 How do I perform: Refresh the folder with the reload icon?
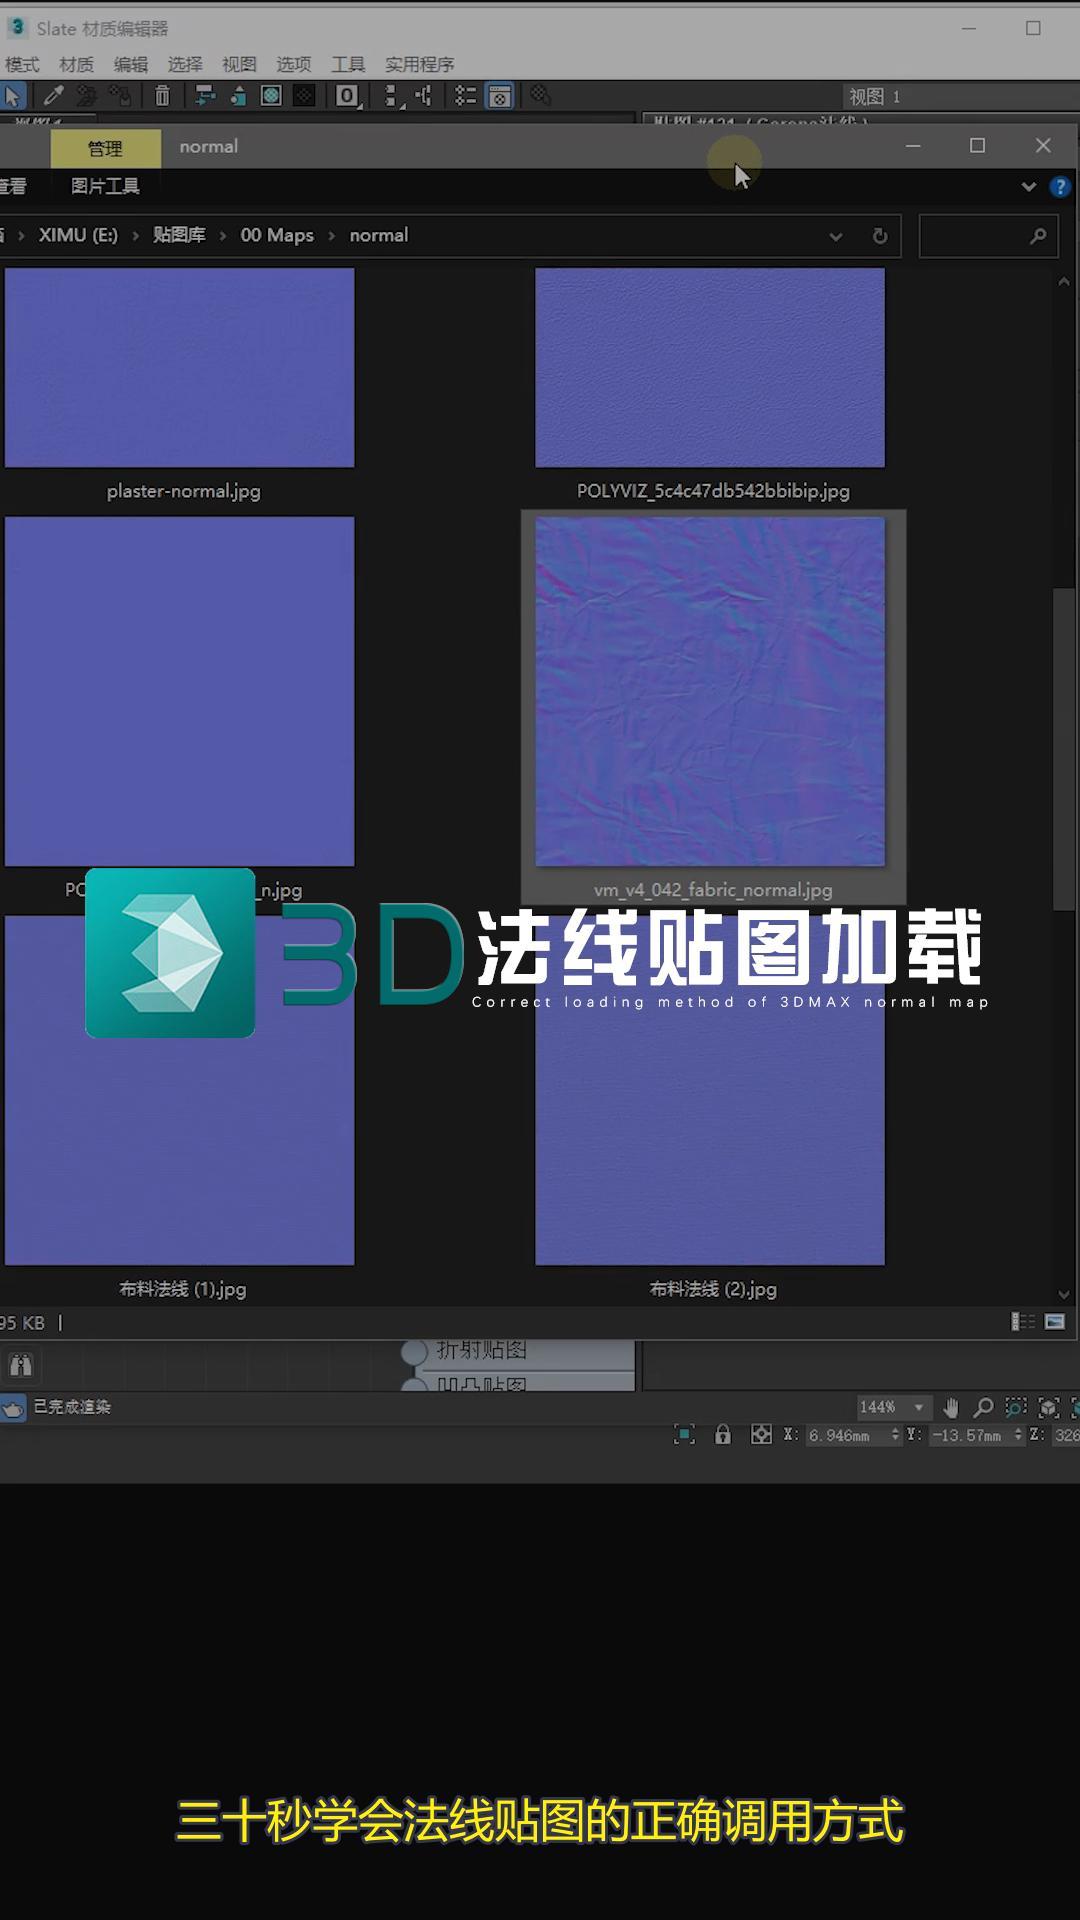pos(880,236)
